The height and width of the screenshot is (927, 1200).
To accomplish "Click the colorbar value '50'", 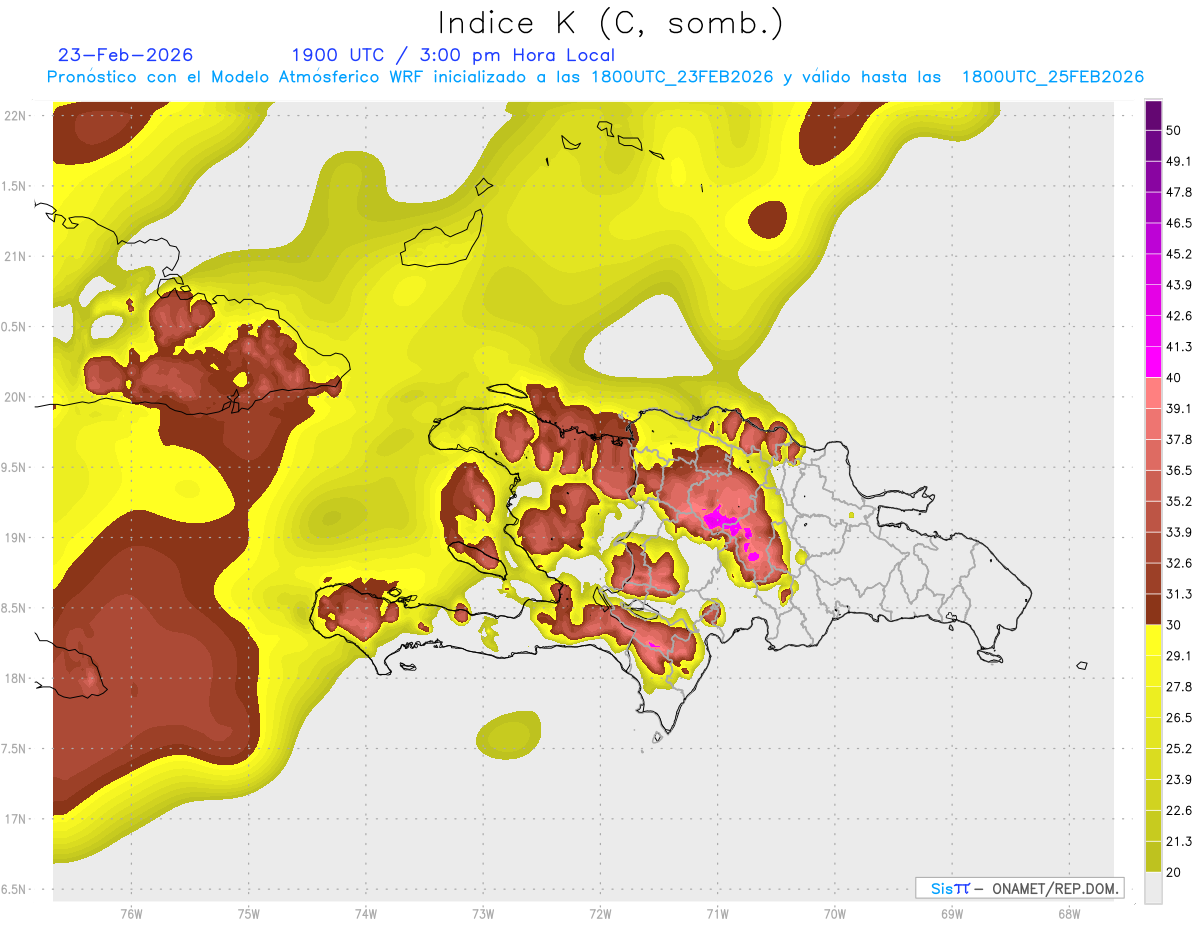I will click(1174, 130).
